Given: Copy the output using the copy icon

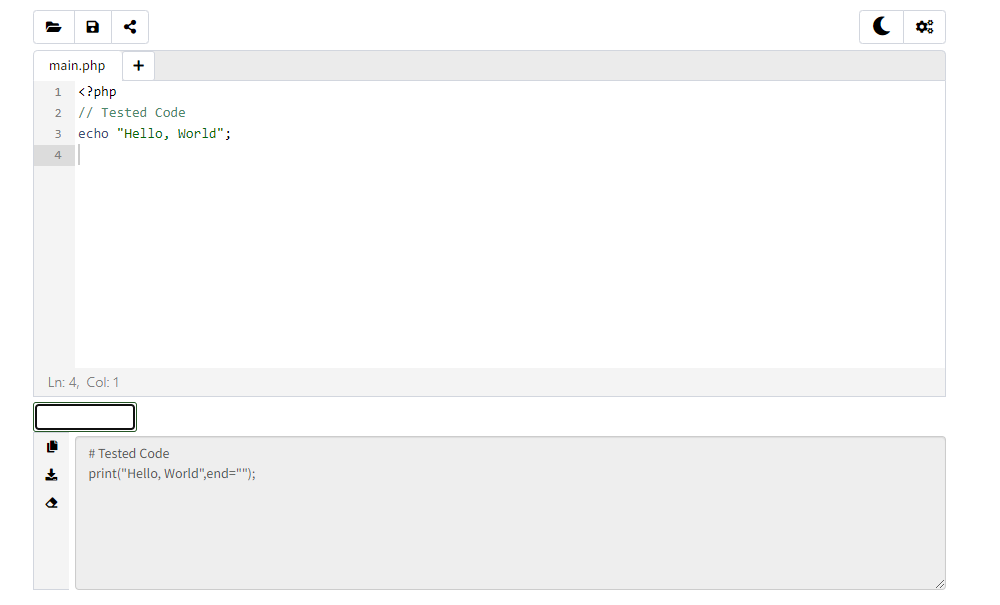Looking at the screenshot, I should click(x=52, y=447).
